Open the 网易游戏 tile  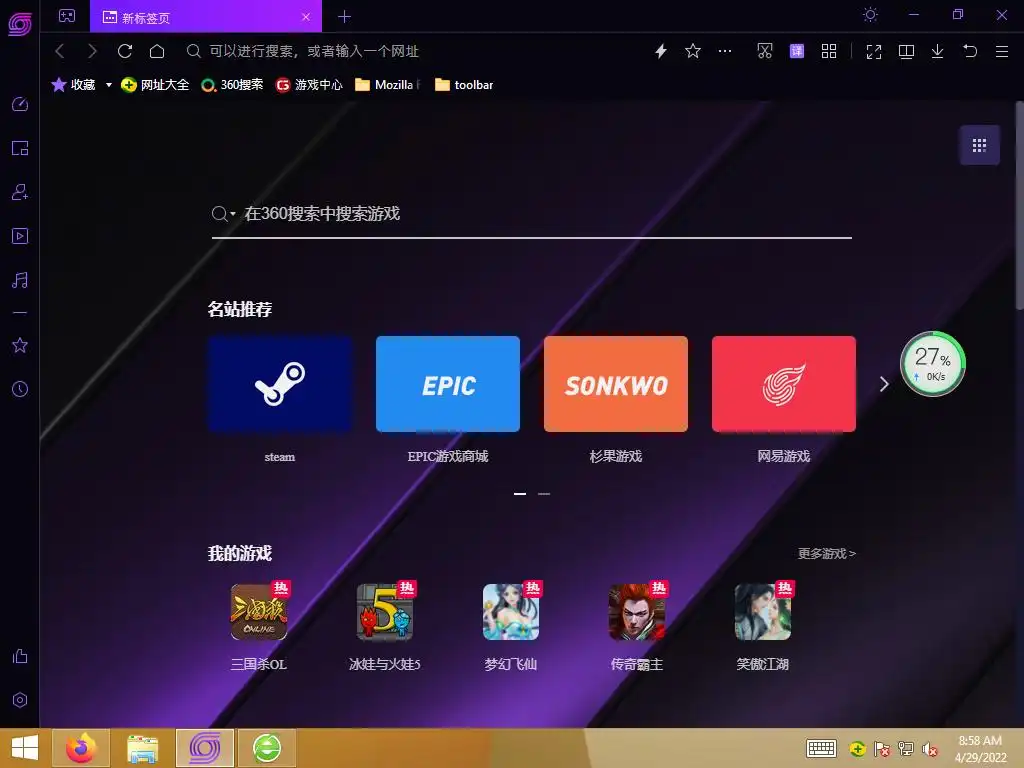pos(784,384)
